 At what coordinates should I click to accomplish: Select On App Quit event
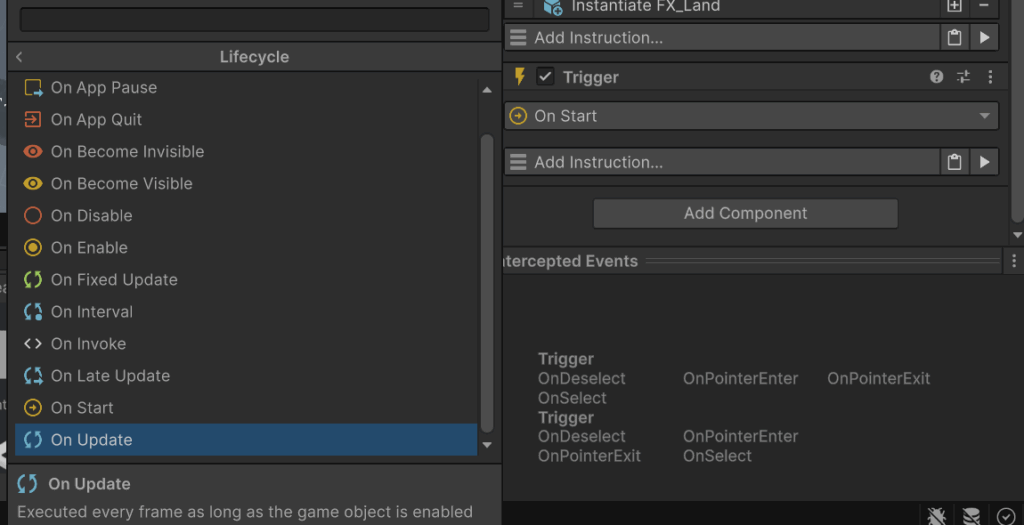[96, 120]
